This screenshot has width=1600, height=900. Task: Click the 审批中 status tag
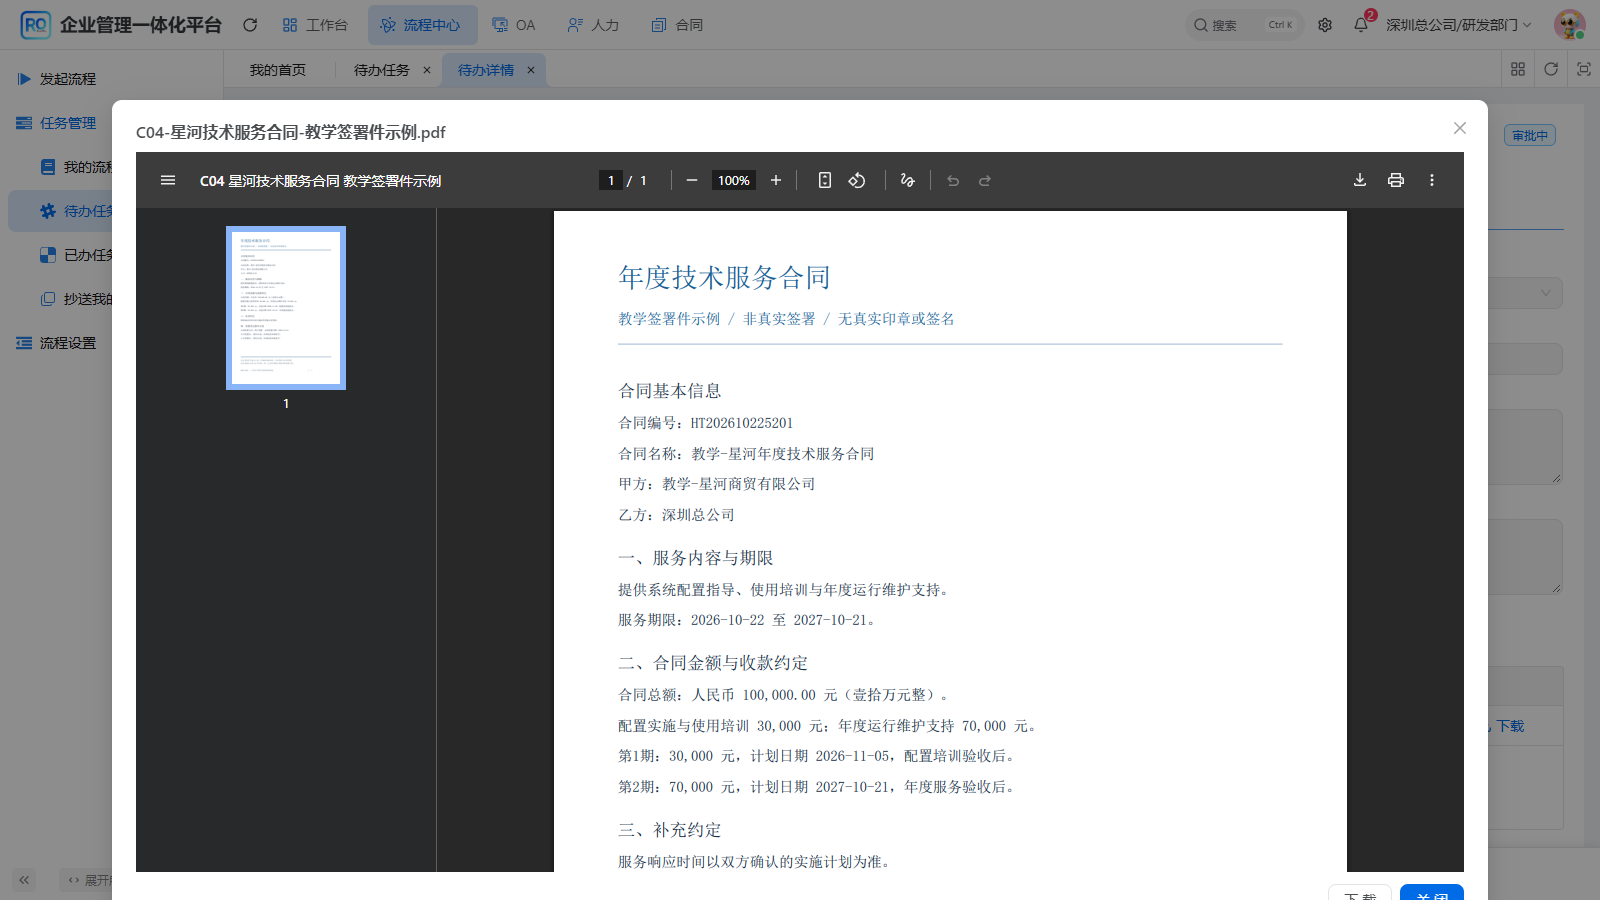tap(1530, 135)
